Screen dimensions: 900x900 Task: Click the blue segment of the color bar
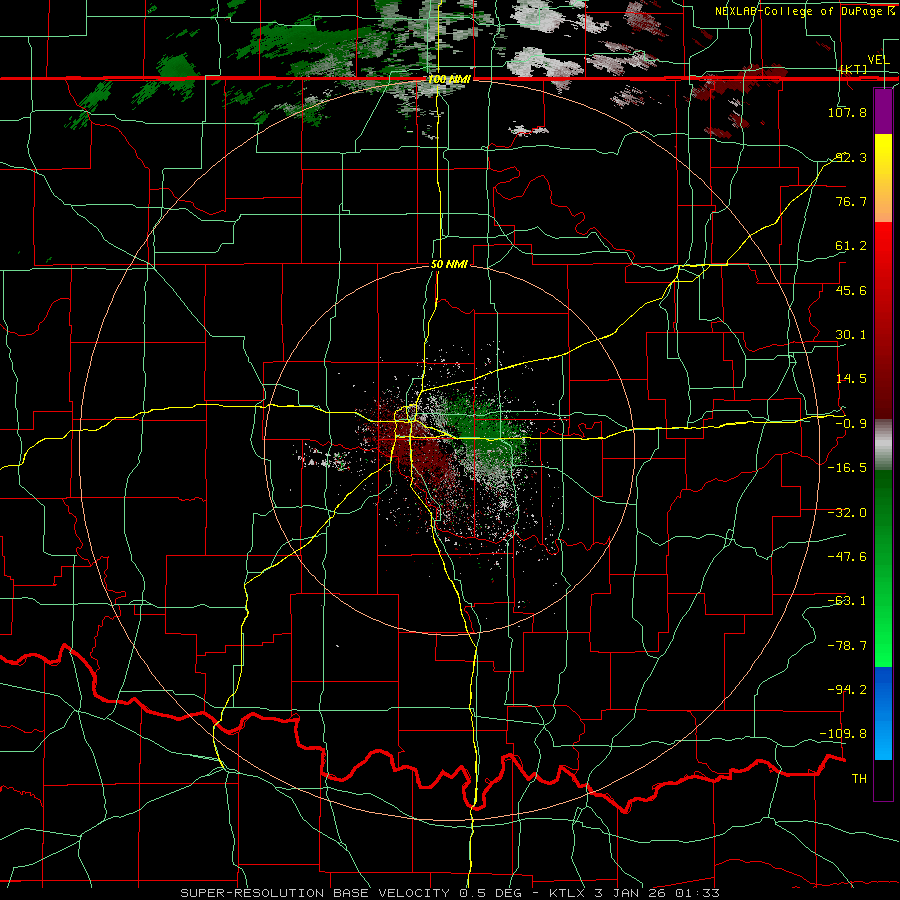coord(883,713)
